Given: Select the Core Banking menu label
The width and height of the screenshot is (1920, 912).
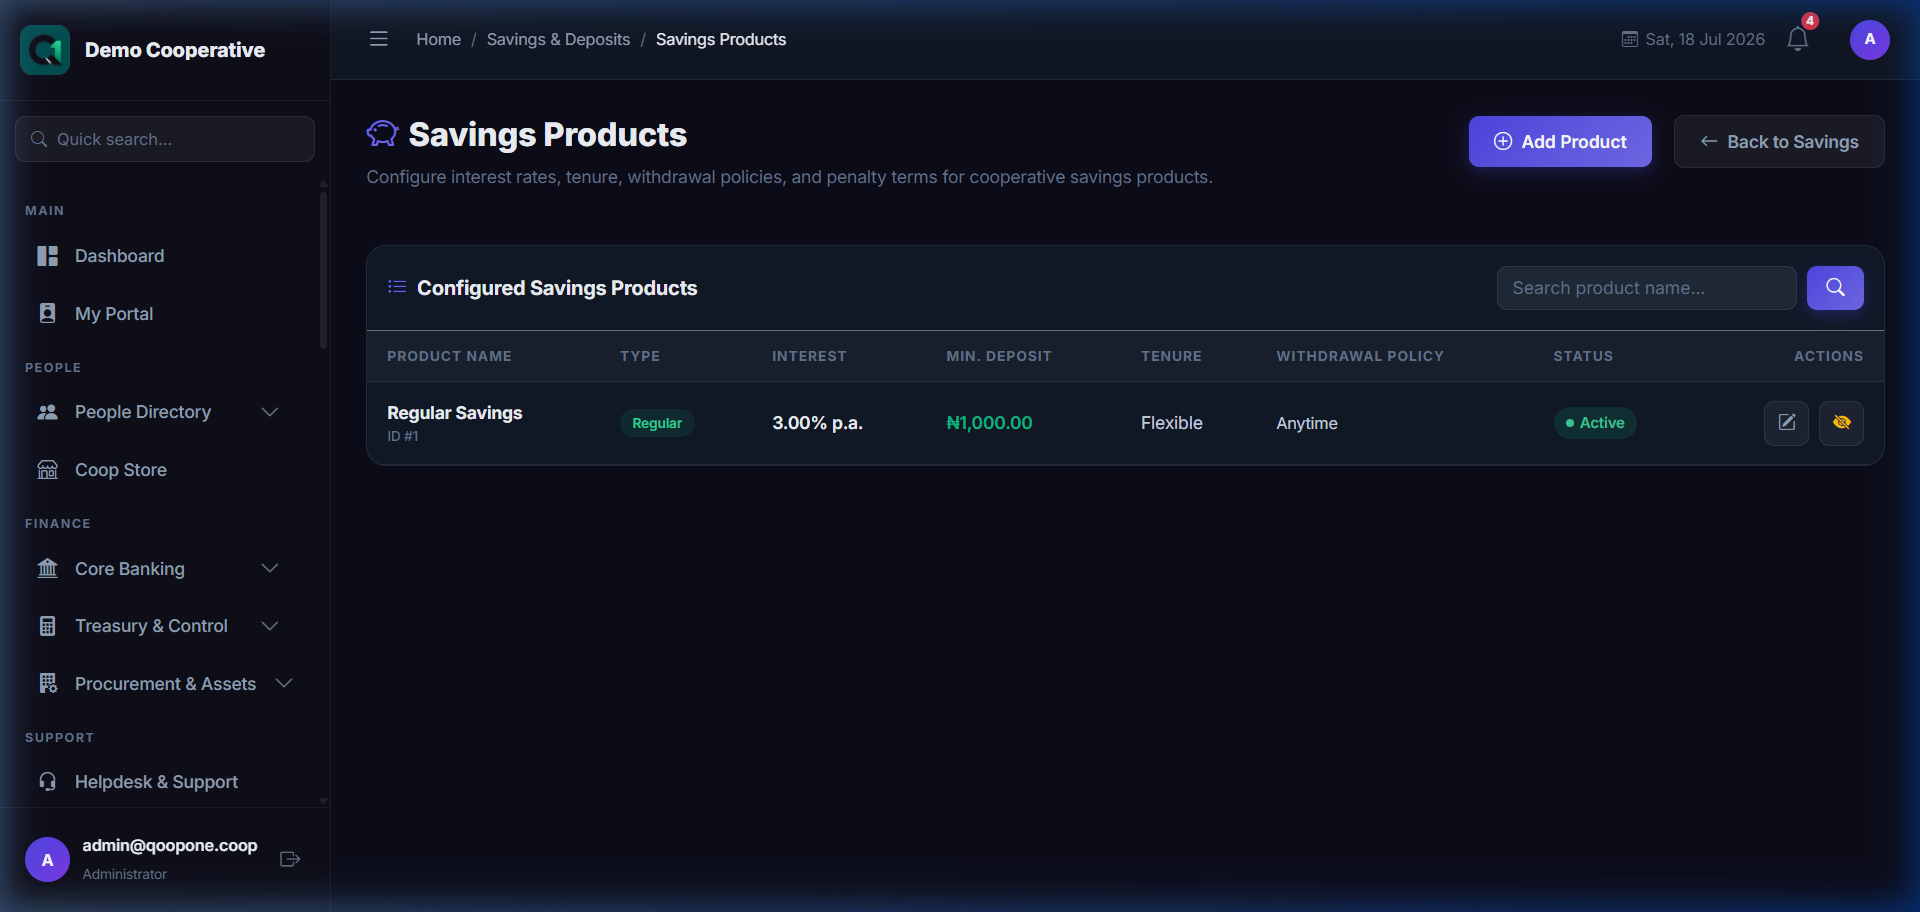Looking at the screenshot, I should (129, 568).
